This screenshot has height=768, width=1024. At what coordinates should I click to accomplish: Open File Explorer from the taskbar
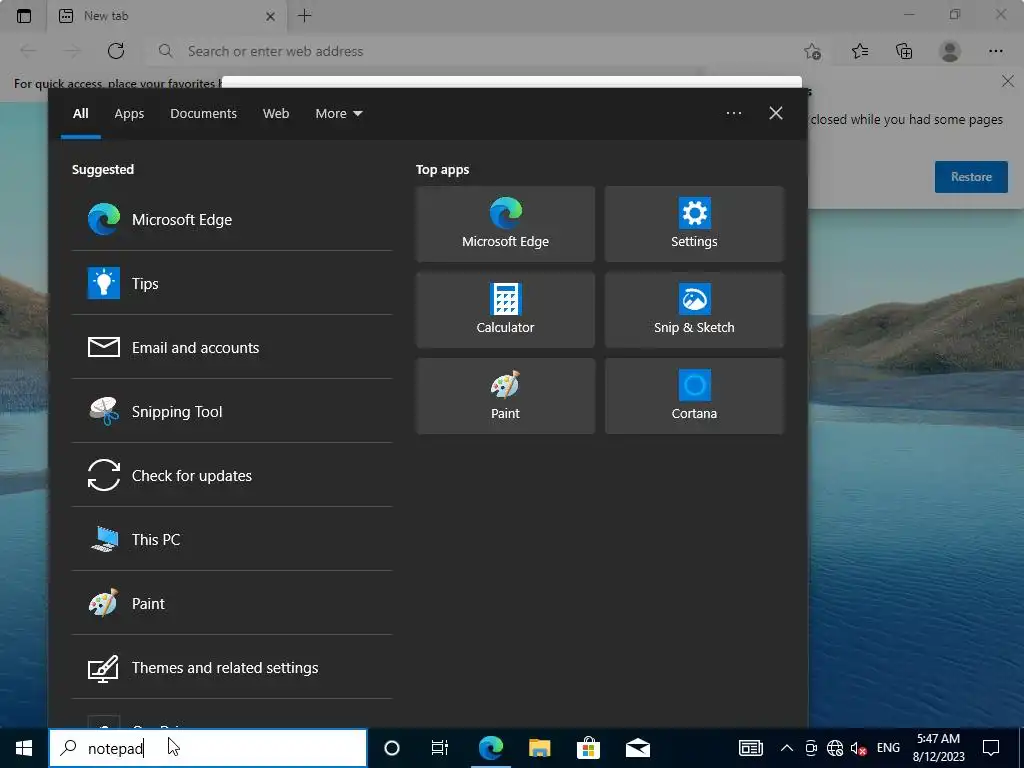[539, 748]
